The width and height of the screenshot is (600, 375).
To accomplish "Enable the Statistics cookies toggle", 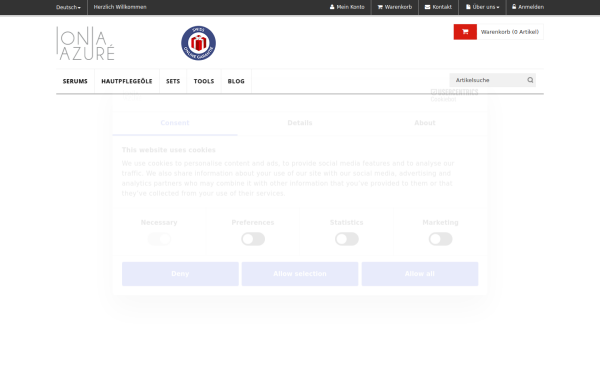I will pyautogui.click(x=347, y=239).
